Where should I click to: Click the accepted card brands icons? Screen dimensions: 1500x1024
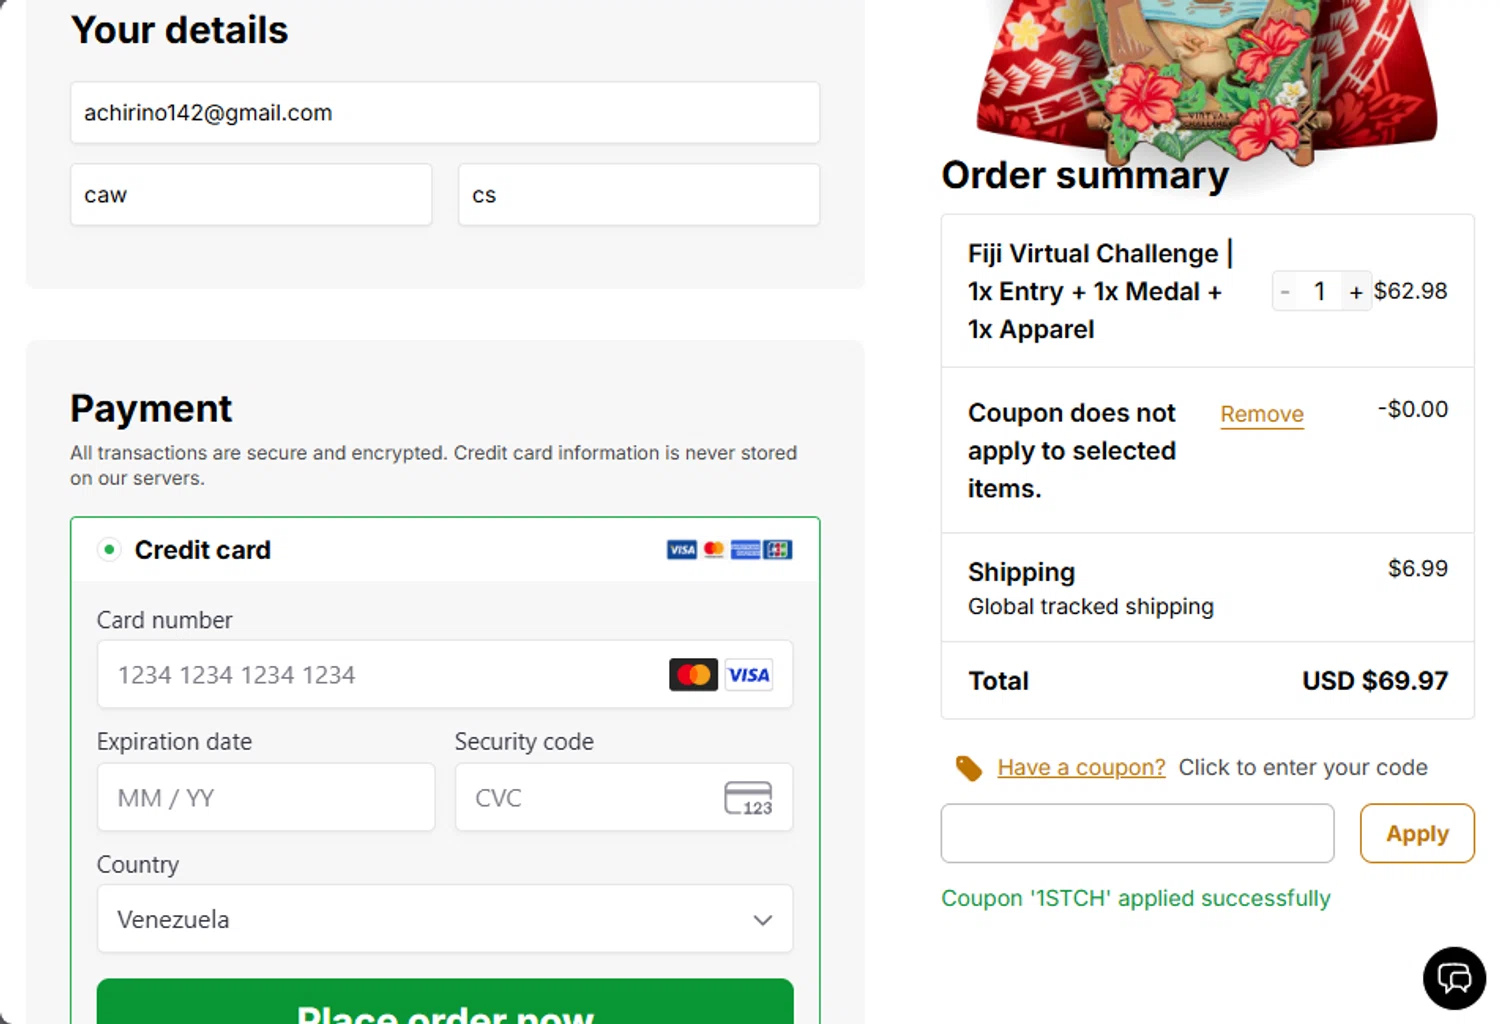tap(729, 550)
